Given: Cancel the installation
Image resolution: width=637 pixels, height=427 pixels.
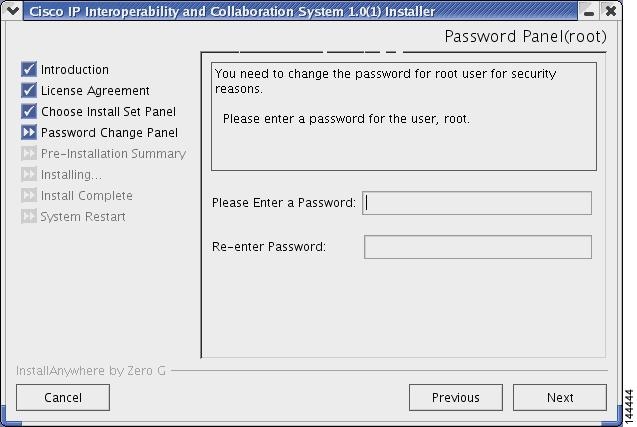Looking at the screenshot, I should click(63, 397).
